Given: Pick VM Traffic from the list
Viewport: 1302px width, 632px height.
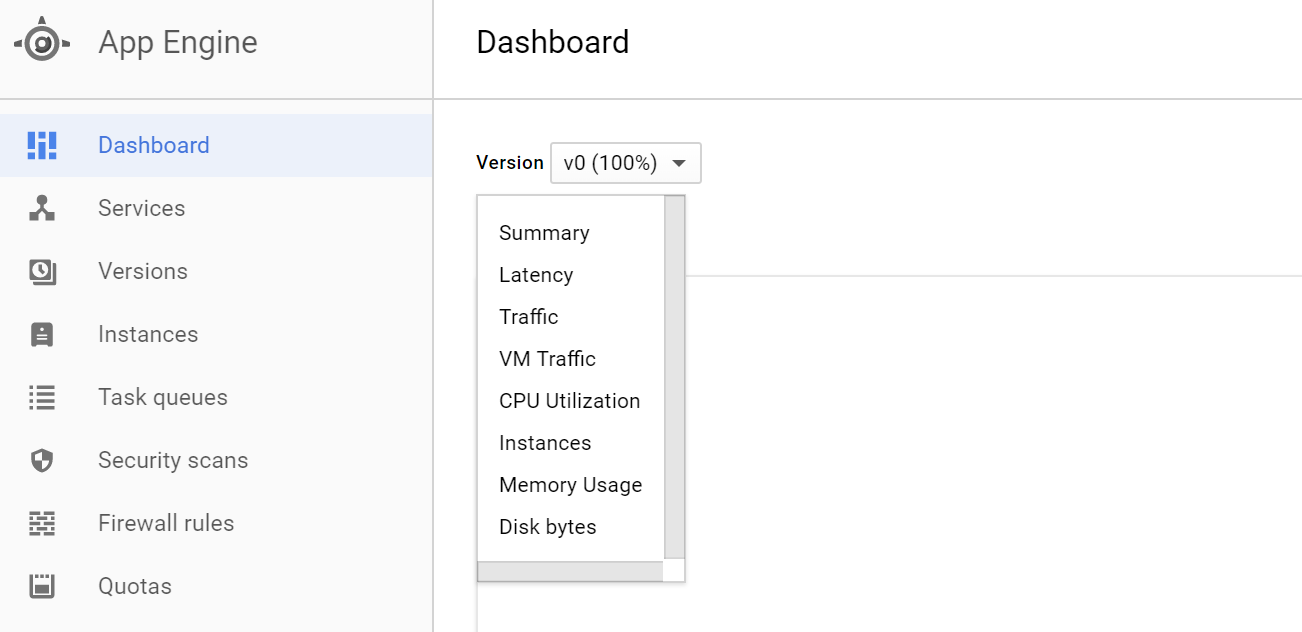Looking at the screenshot, I should tap(547, 359).
